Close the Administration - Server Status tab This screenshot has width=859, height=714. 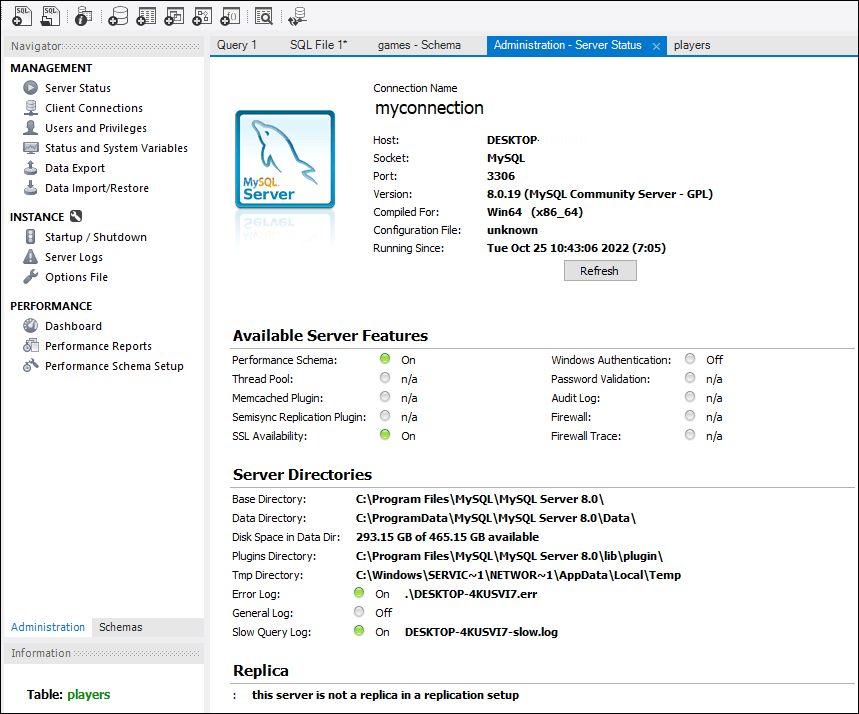click(656, 46)
